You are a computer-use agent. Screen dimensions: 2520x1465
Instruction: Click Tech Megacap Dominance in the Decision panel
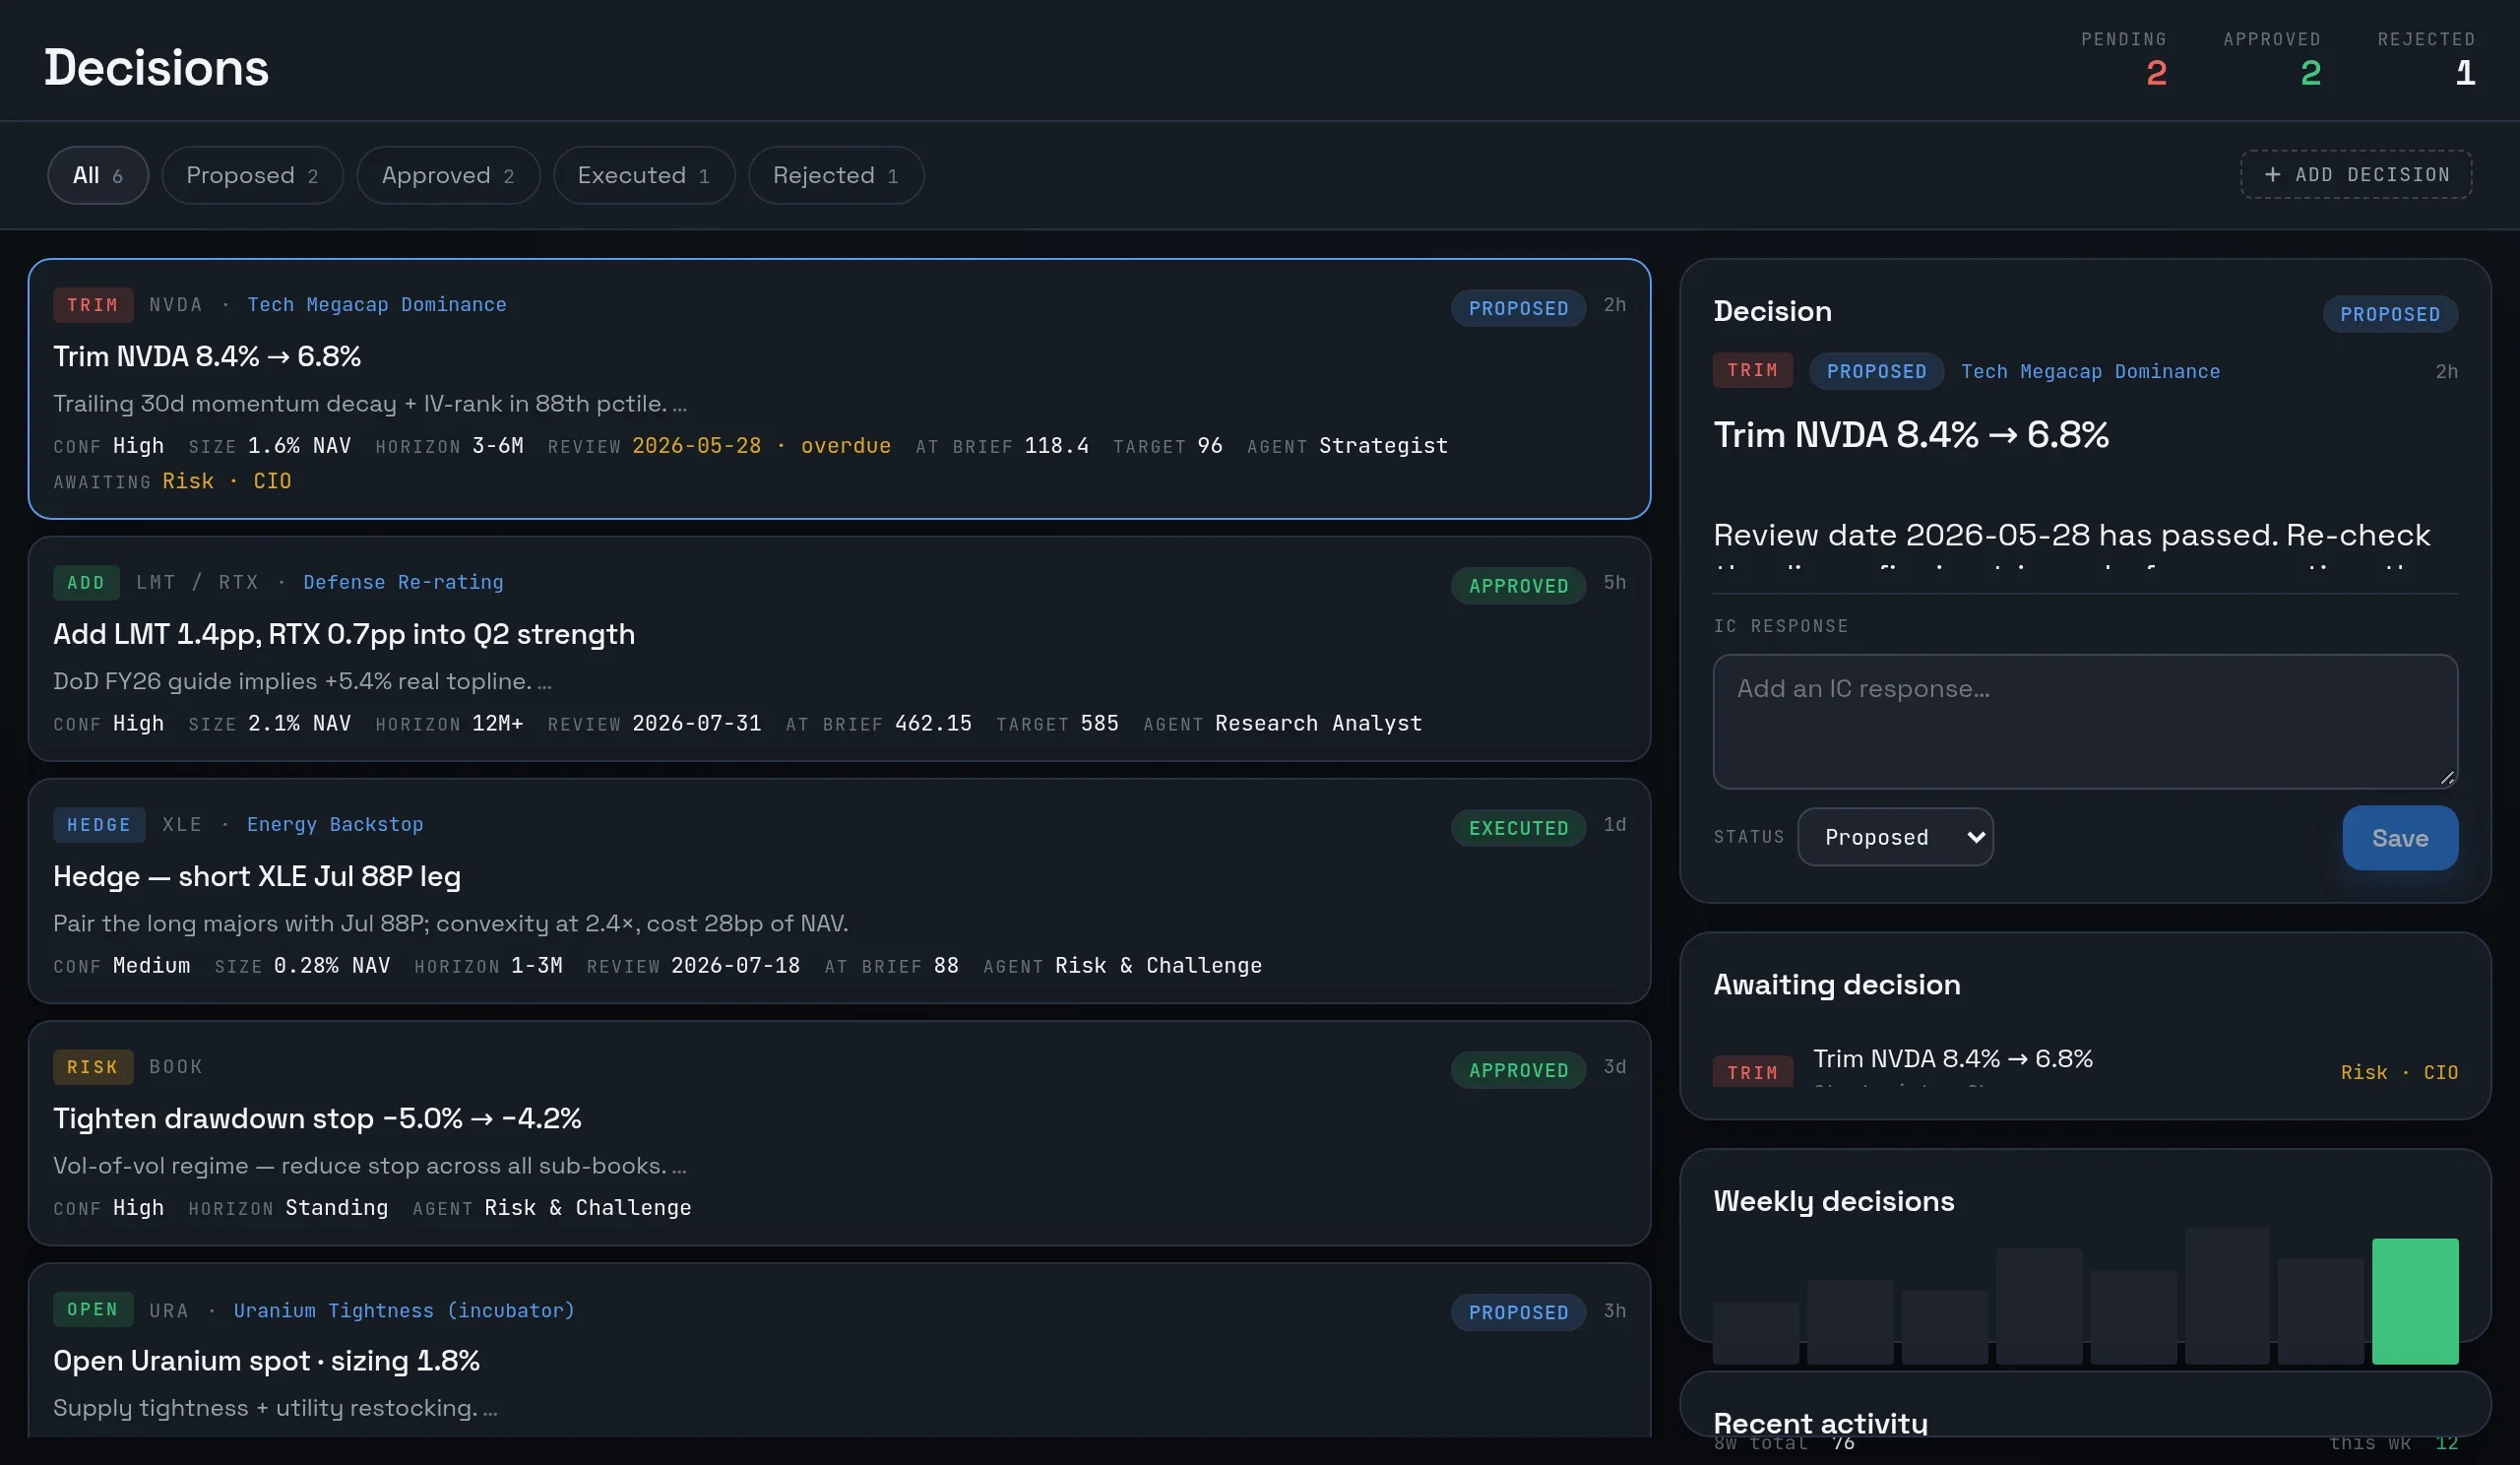tap(2090, 371)
